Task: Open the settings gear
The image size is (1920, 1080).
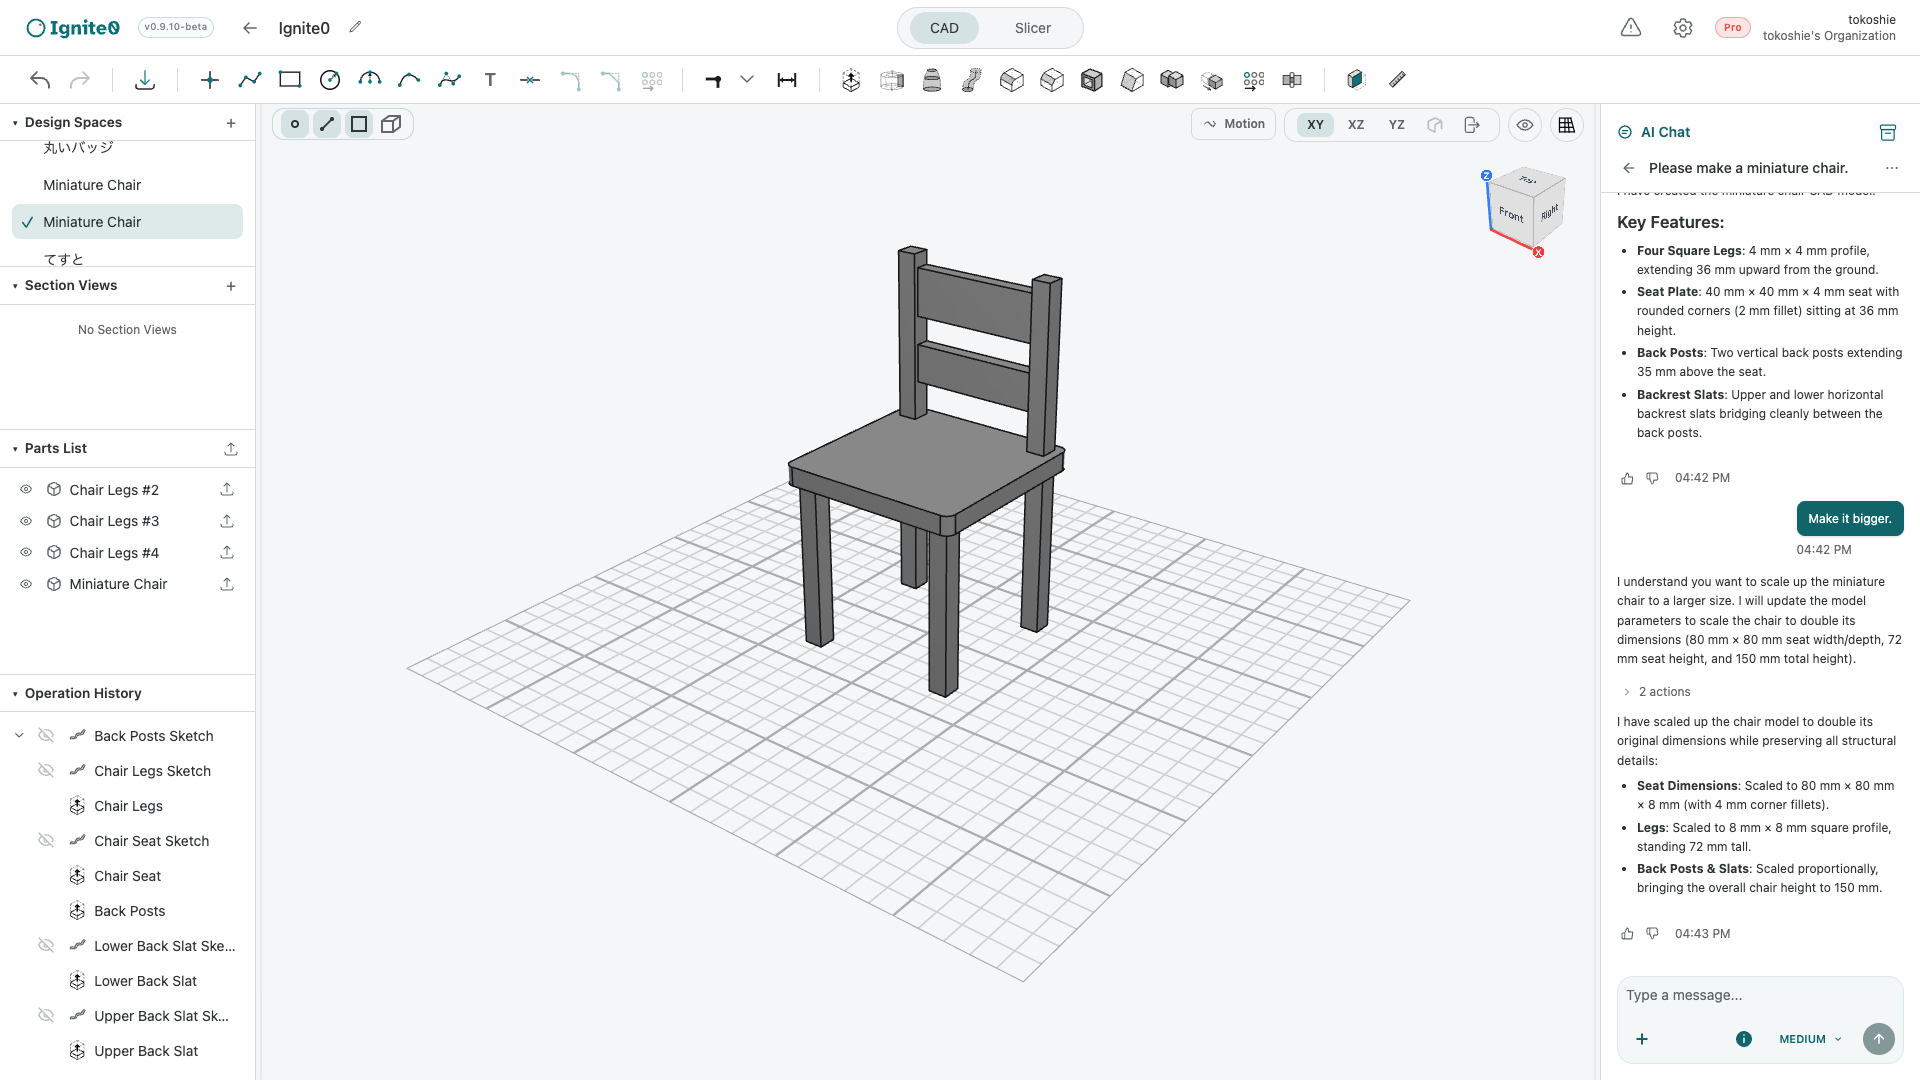Action: click(1683, 28)
